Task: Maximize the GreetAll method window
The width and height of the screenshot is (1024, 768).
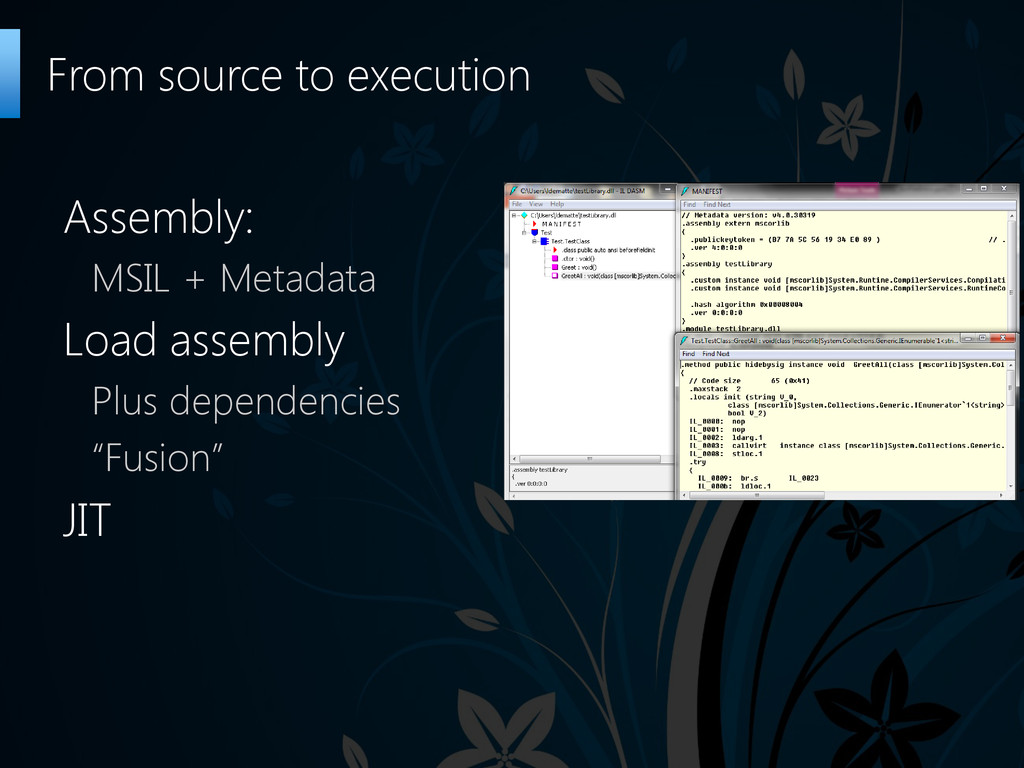Action: (982, 338)
